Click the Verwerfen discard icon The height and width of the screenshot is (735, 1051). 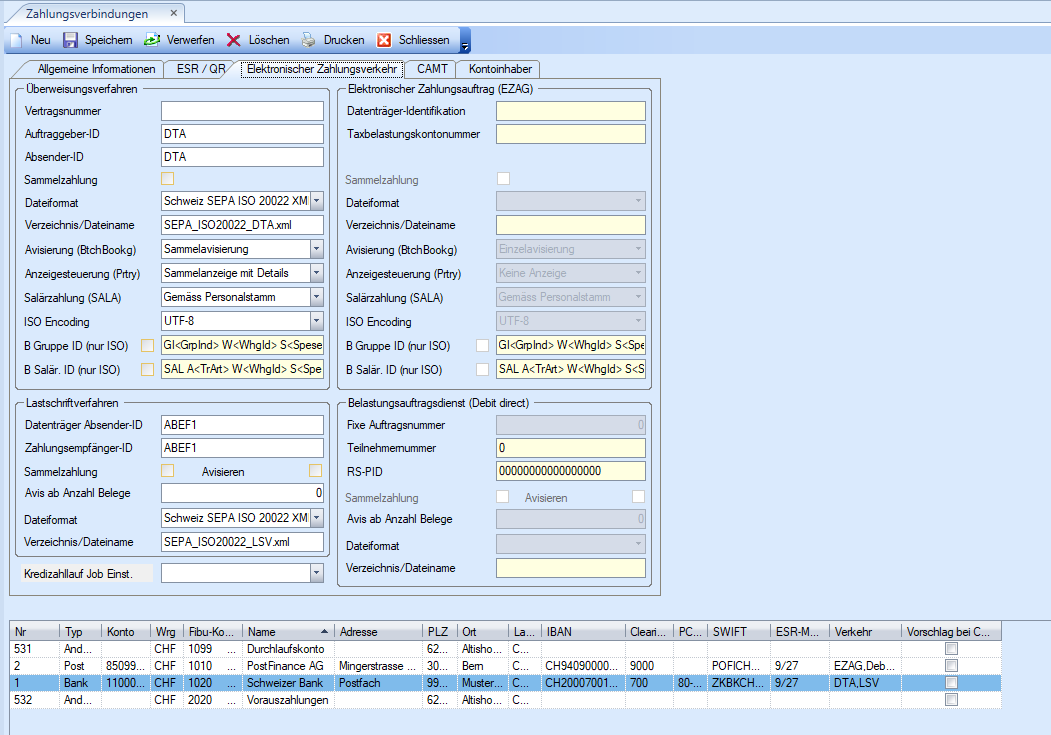tap(151, 40)
